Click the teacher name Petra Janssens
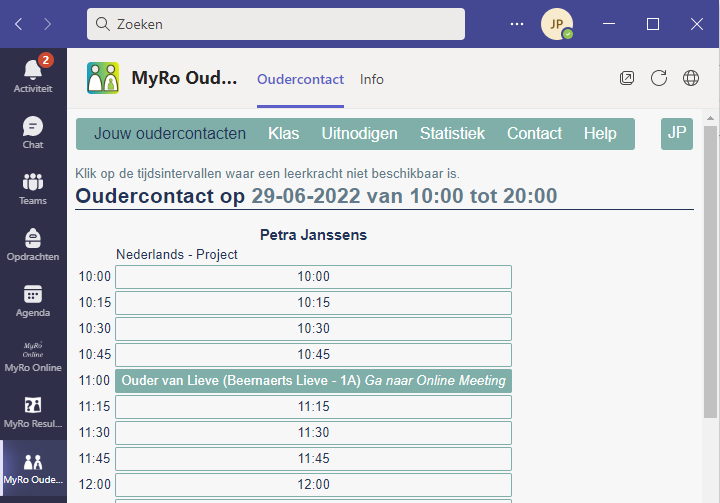Viewport: 720px width, 503px height. point(313,235)
